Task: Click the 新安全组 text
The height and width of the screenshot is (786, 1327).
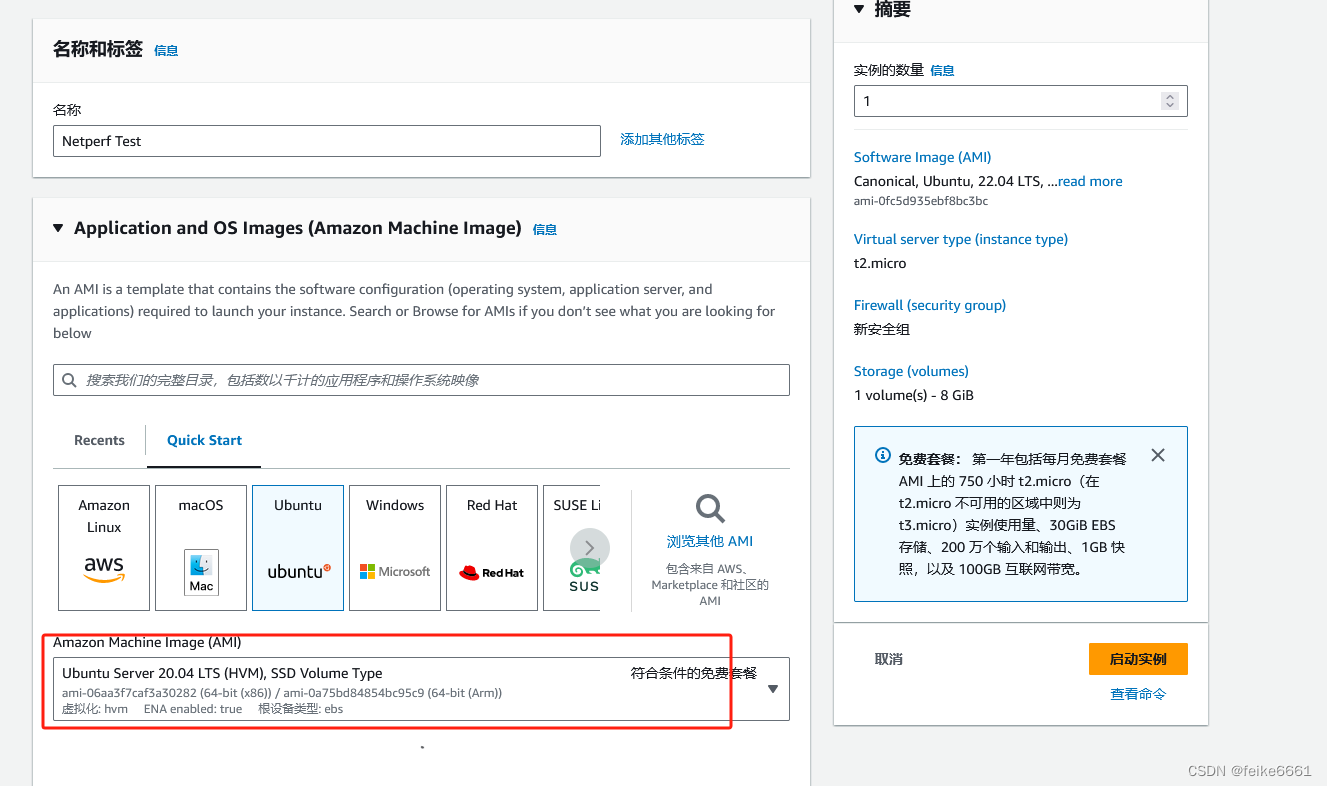Action: pos(882,329)
